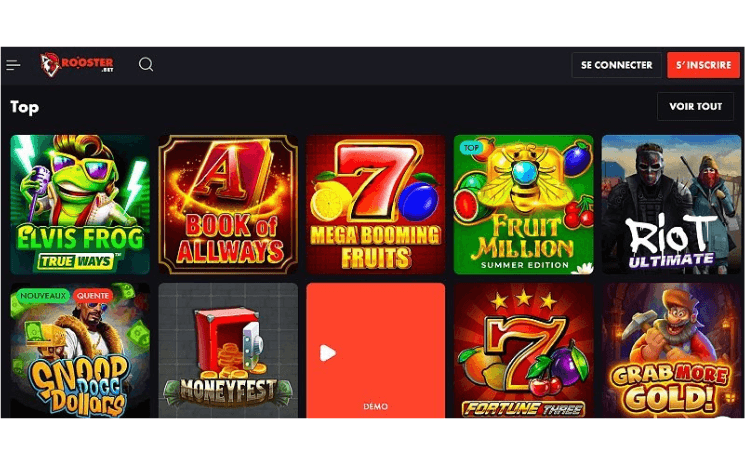Image resolution: width=745 pixels, height=465 pixels.
Task: Click the play icon on demo tile
Action: pyautogui.click(x=328, y=353)
